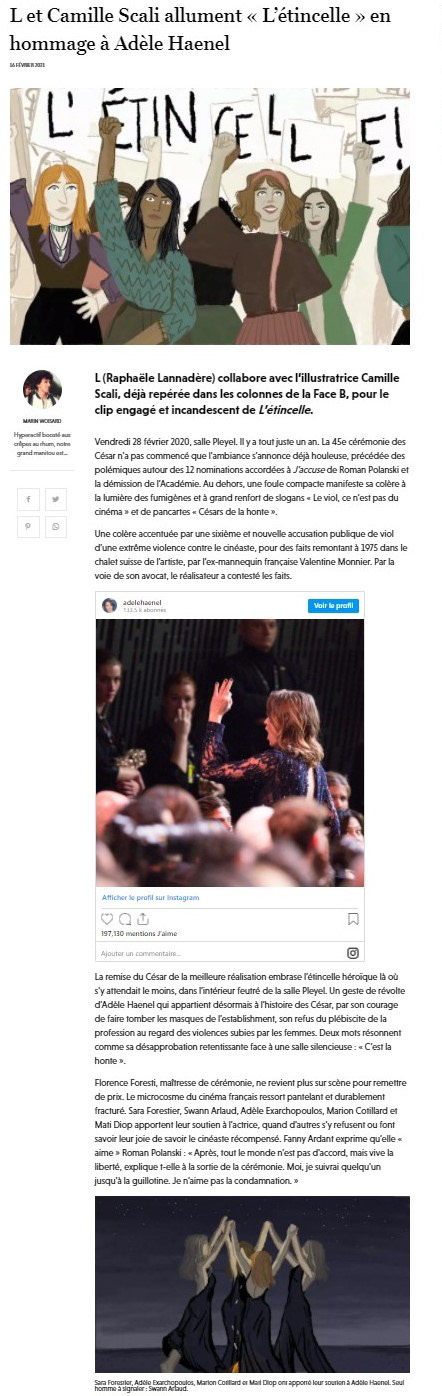Click the author's round profile photo
442x1396 pixels.
pyautogui.click(x=42, y=390)
